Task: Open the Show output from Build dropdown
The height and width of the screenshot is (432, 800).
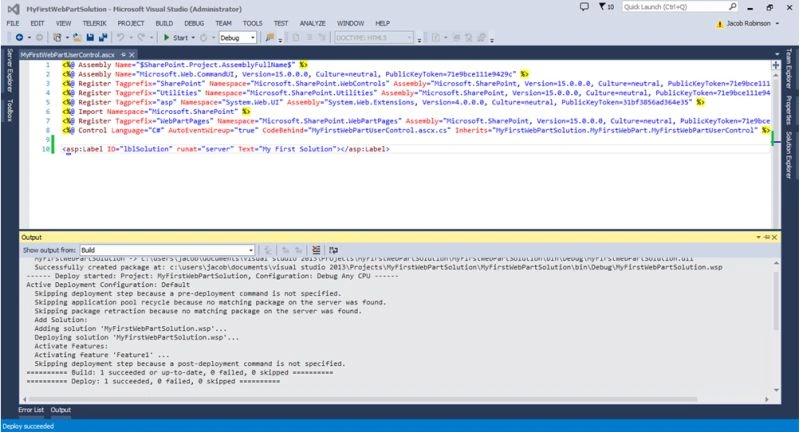Action: [x=167, y=250]
